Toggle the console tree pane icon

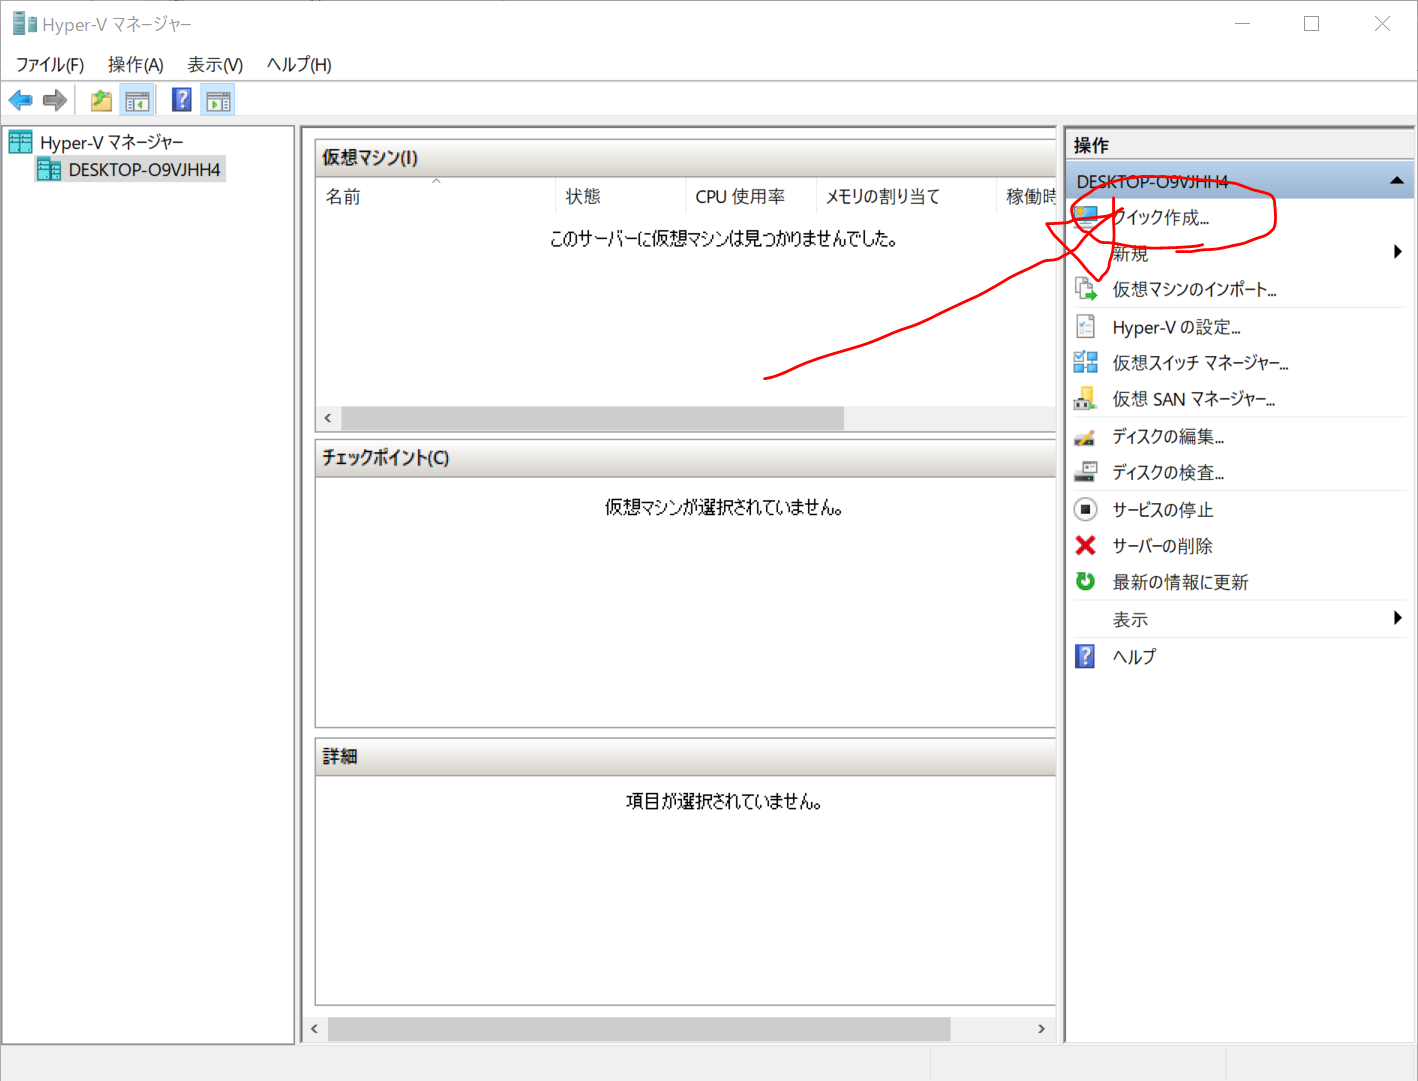pyautogui.click(x=137, y=100)
